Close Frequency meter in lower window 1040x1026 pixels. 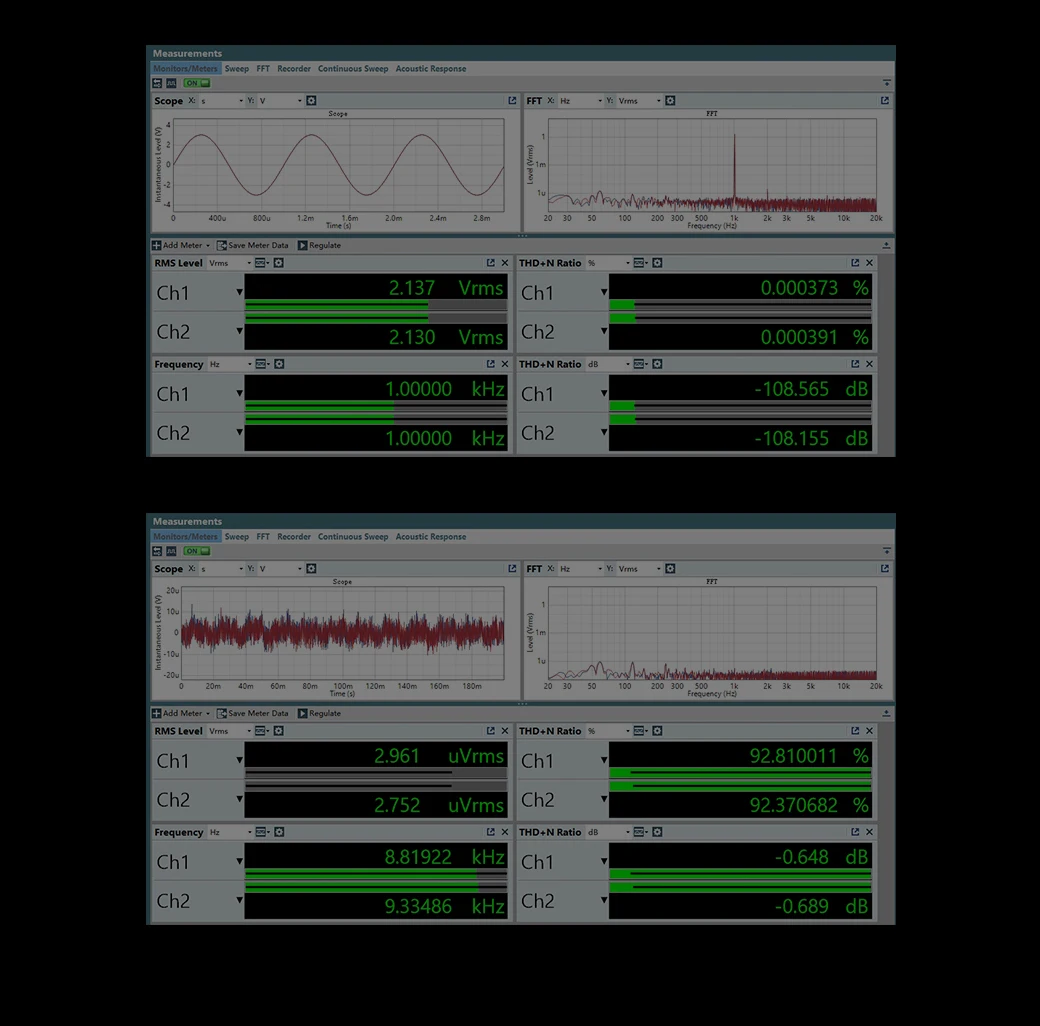(x=505, y=832)
